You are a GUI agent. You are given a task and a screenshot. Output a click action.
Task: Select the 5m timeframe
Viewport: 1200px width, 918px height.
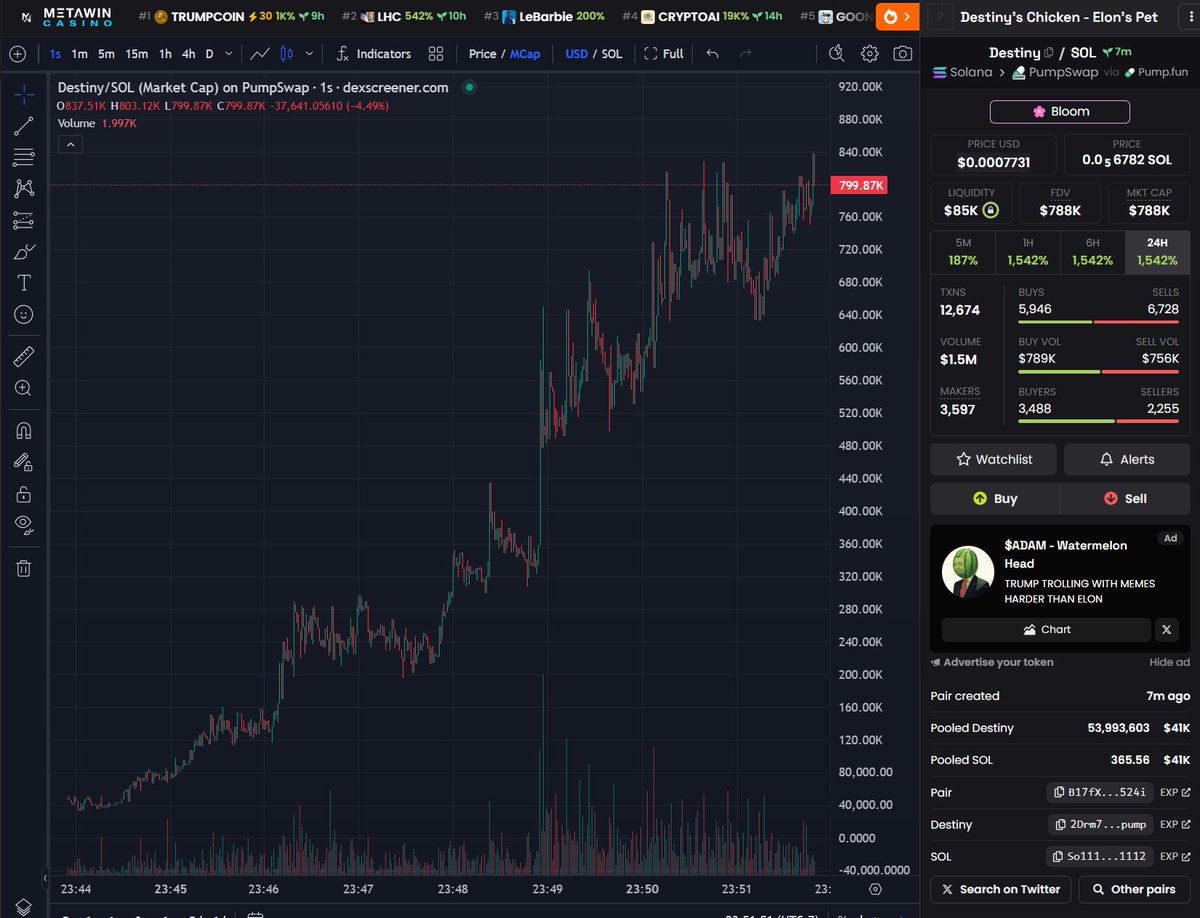pos(107,54)
